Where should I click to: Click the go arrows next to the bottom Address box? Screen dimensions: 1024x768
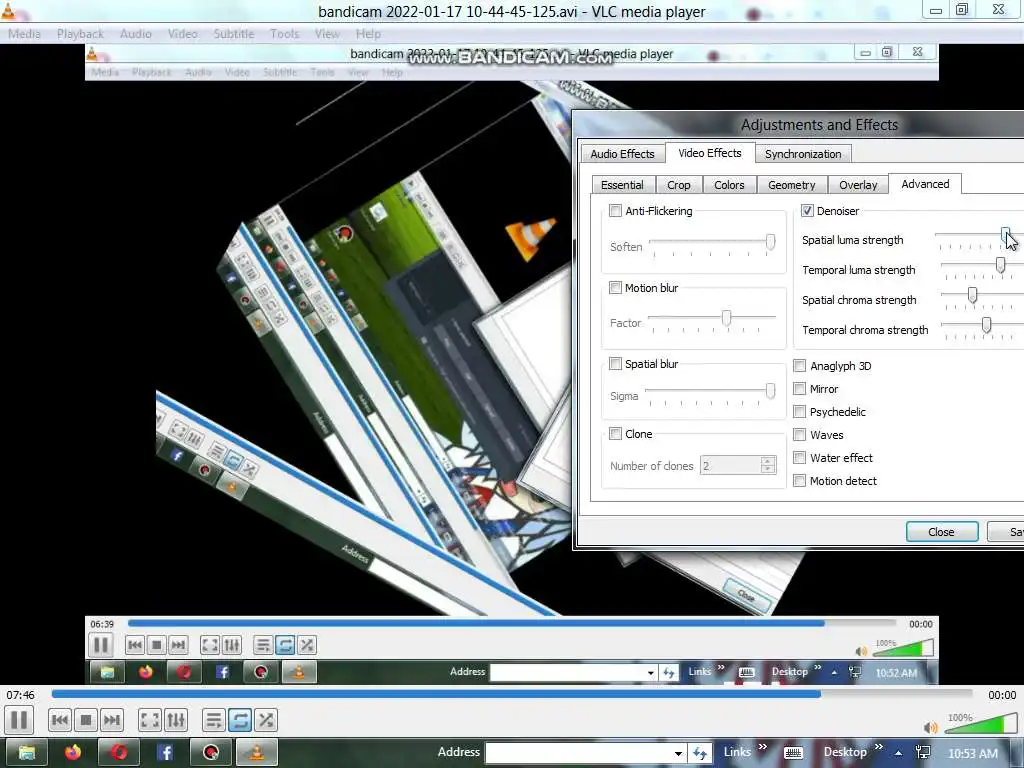click(x=699, y=753)
